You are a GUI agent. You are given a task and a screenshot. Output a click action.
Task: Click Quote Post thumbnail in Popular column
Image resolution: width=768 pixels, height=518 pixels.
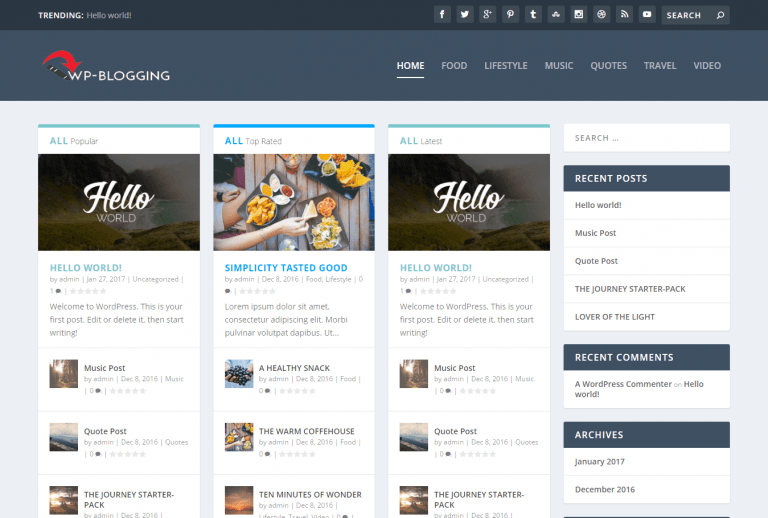click(x=64, y=437)
